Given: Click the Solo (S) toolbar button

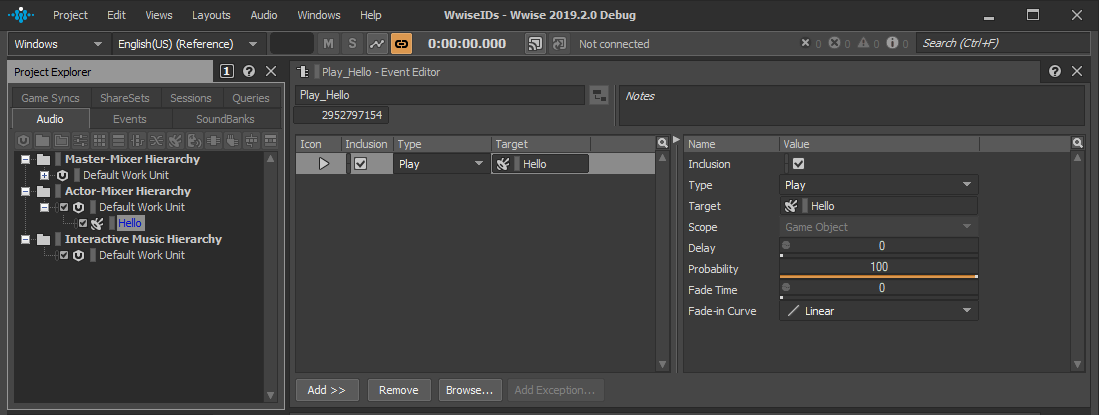Looking at the screenshot, I should coord(352,44).
